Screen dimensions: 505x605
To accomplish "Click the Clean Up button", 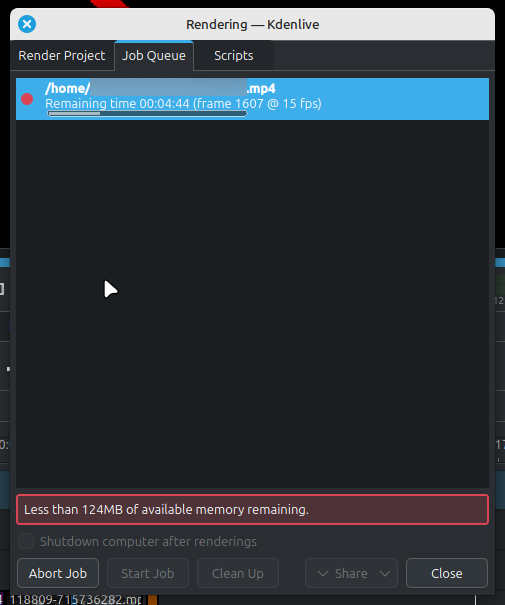I will tap(238, 573).
